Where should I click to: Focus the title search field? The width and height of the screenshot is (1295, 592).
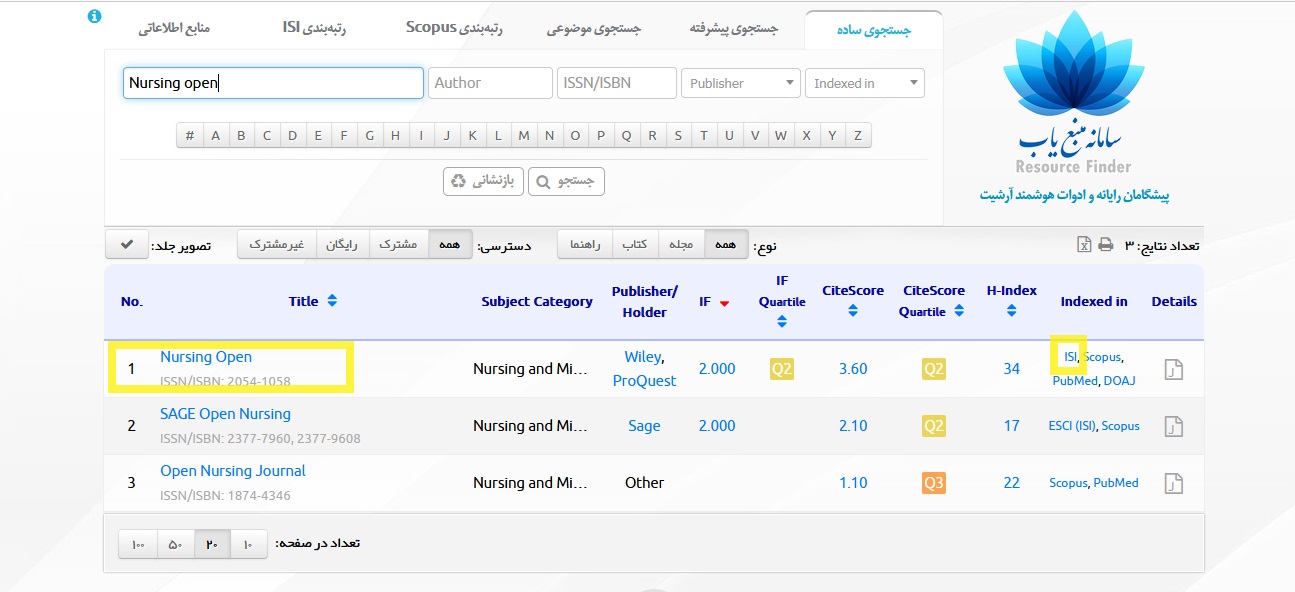(273, 83)
